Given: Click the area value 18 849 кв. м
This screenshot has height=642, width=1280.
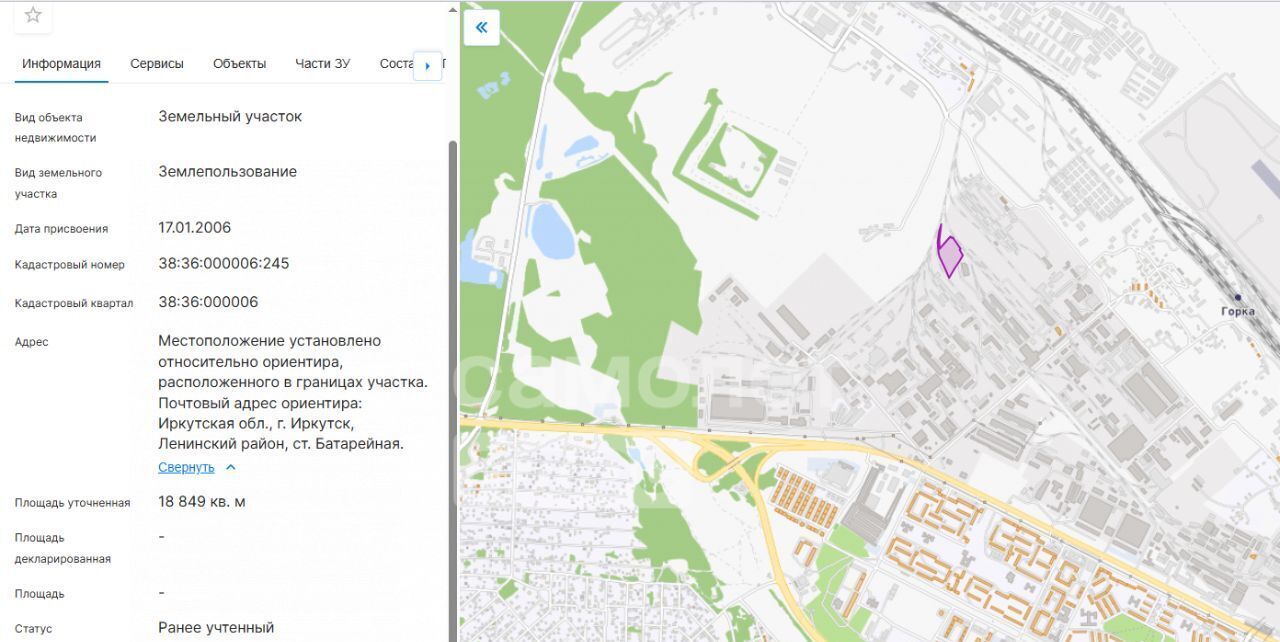Looking at the screenshot, I should [x=201, y=502].
